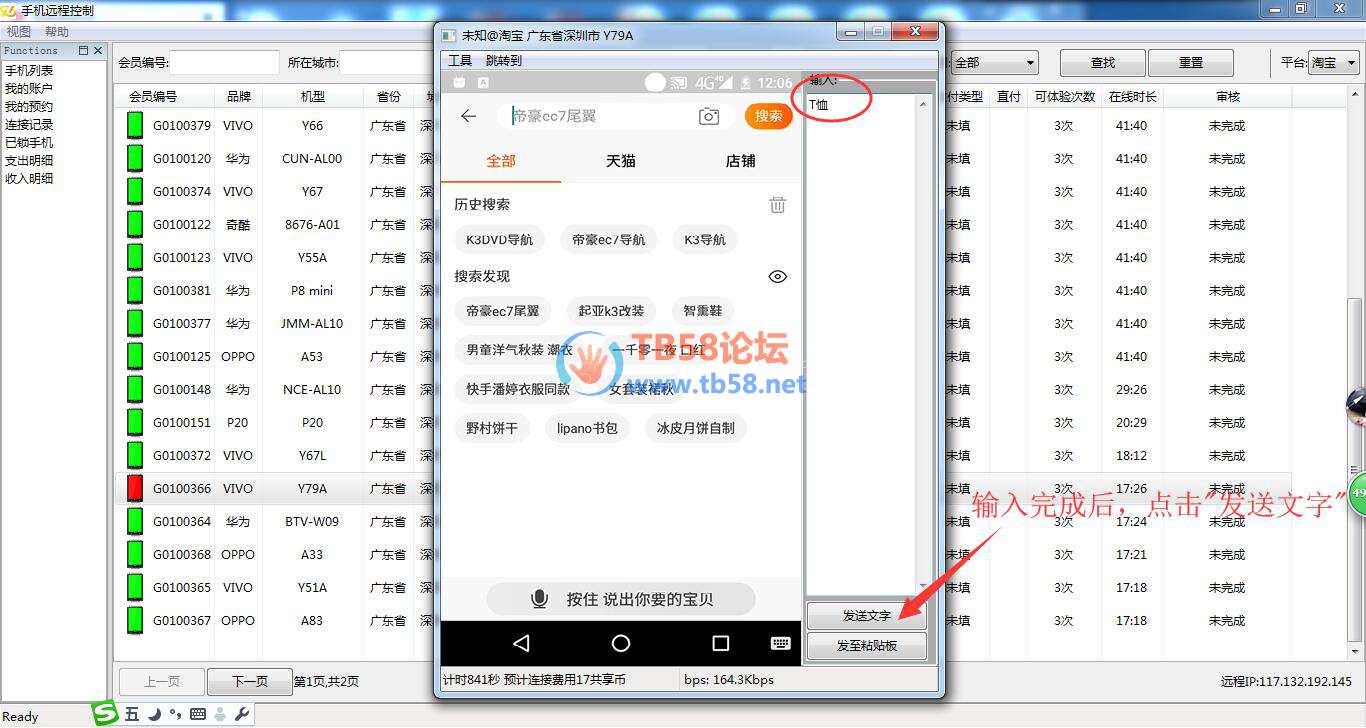This screenshot has width=1366, height=728.
Task: Tap the 冰皮月饼自制 suggestion chip
Action: (695, 428)
